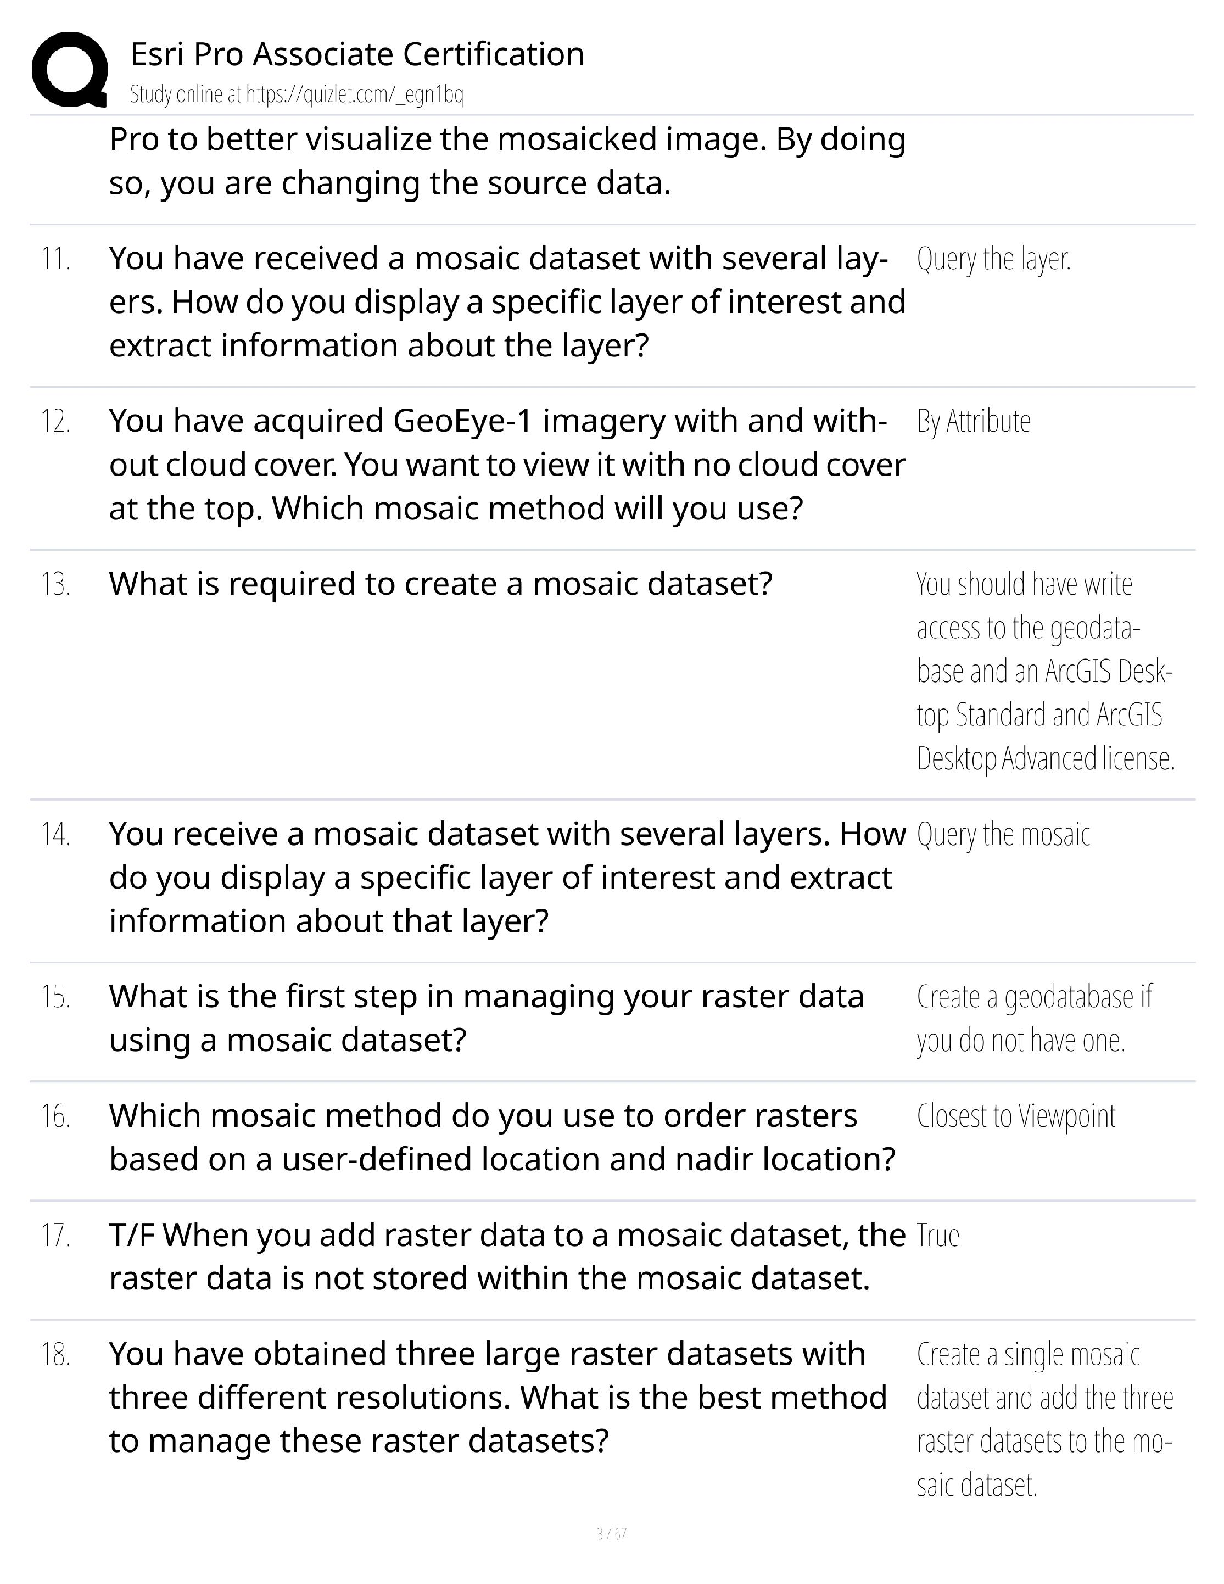Click the Quizlet Q logo icon
This screenshot has height=1584, width=1224.
pyautogui.click(x=70, y=69)
